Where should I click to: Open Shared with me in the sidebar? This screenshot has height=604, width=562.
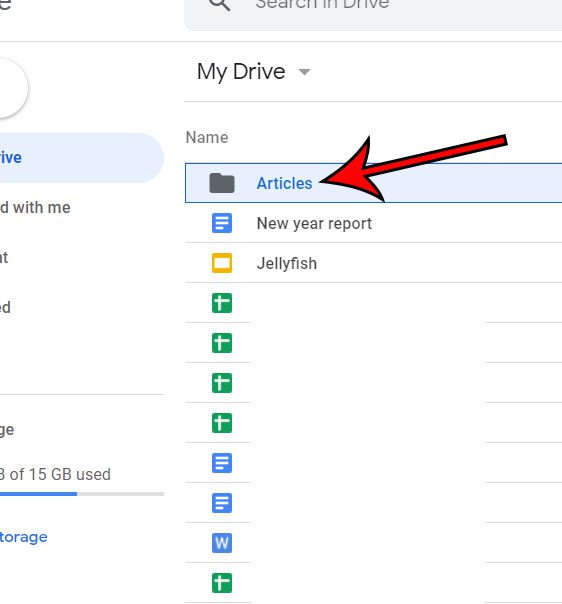click(x=35, y=208)
